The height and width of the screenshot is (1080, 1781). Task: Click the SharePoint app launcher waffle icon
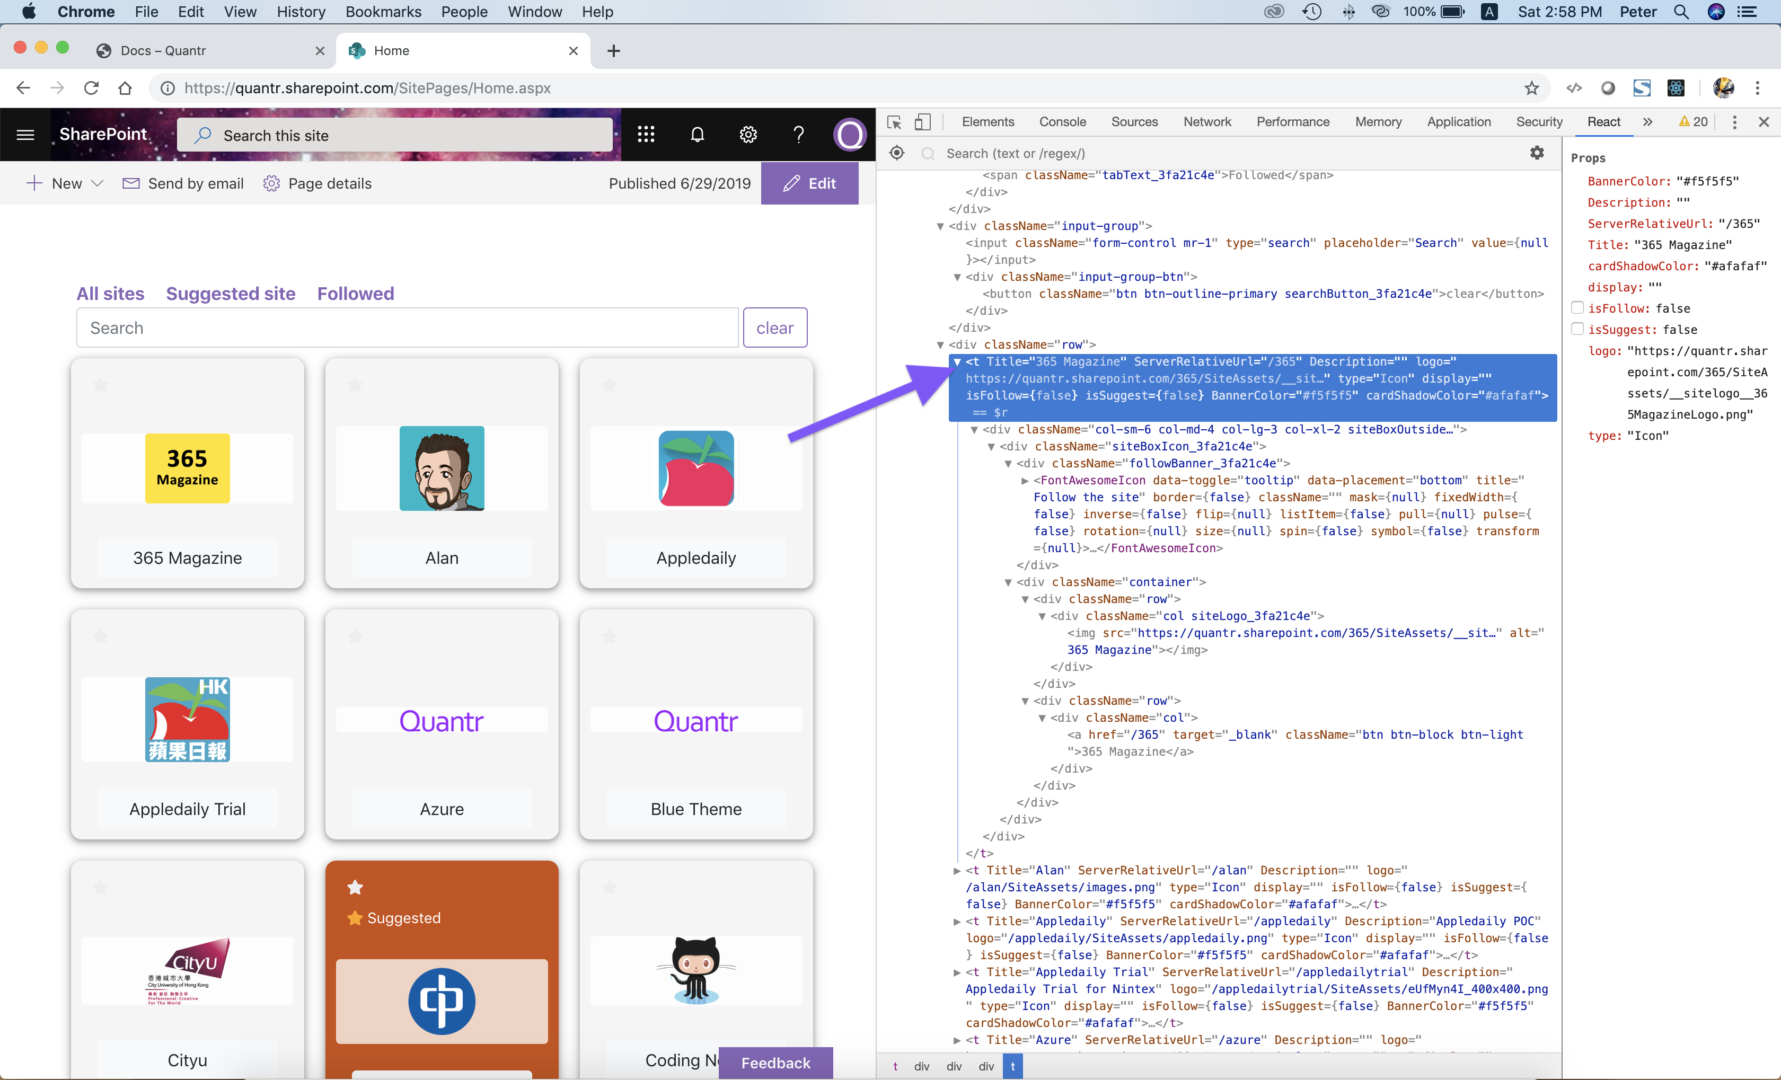click(646, 134)
